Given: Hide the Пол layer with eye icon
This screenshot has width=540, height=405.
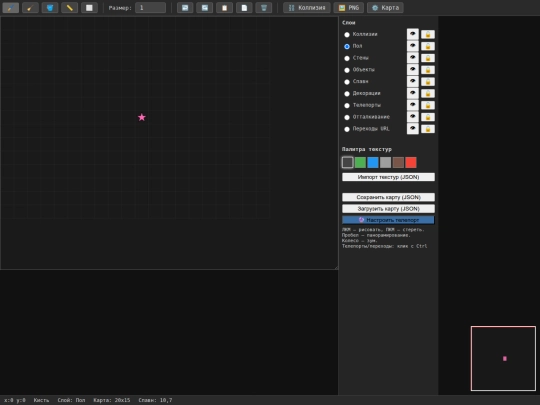Looking at the screenshot, I should click(x=413, y=46).
